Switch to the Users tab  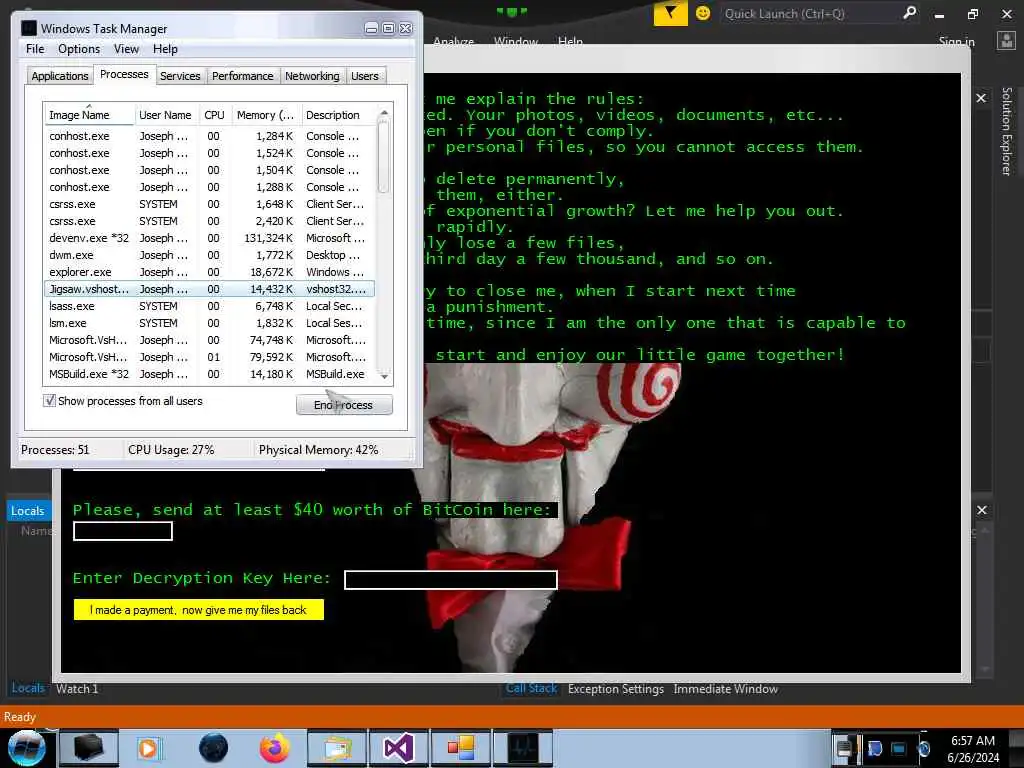click(x=364, y=76)
